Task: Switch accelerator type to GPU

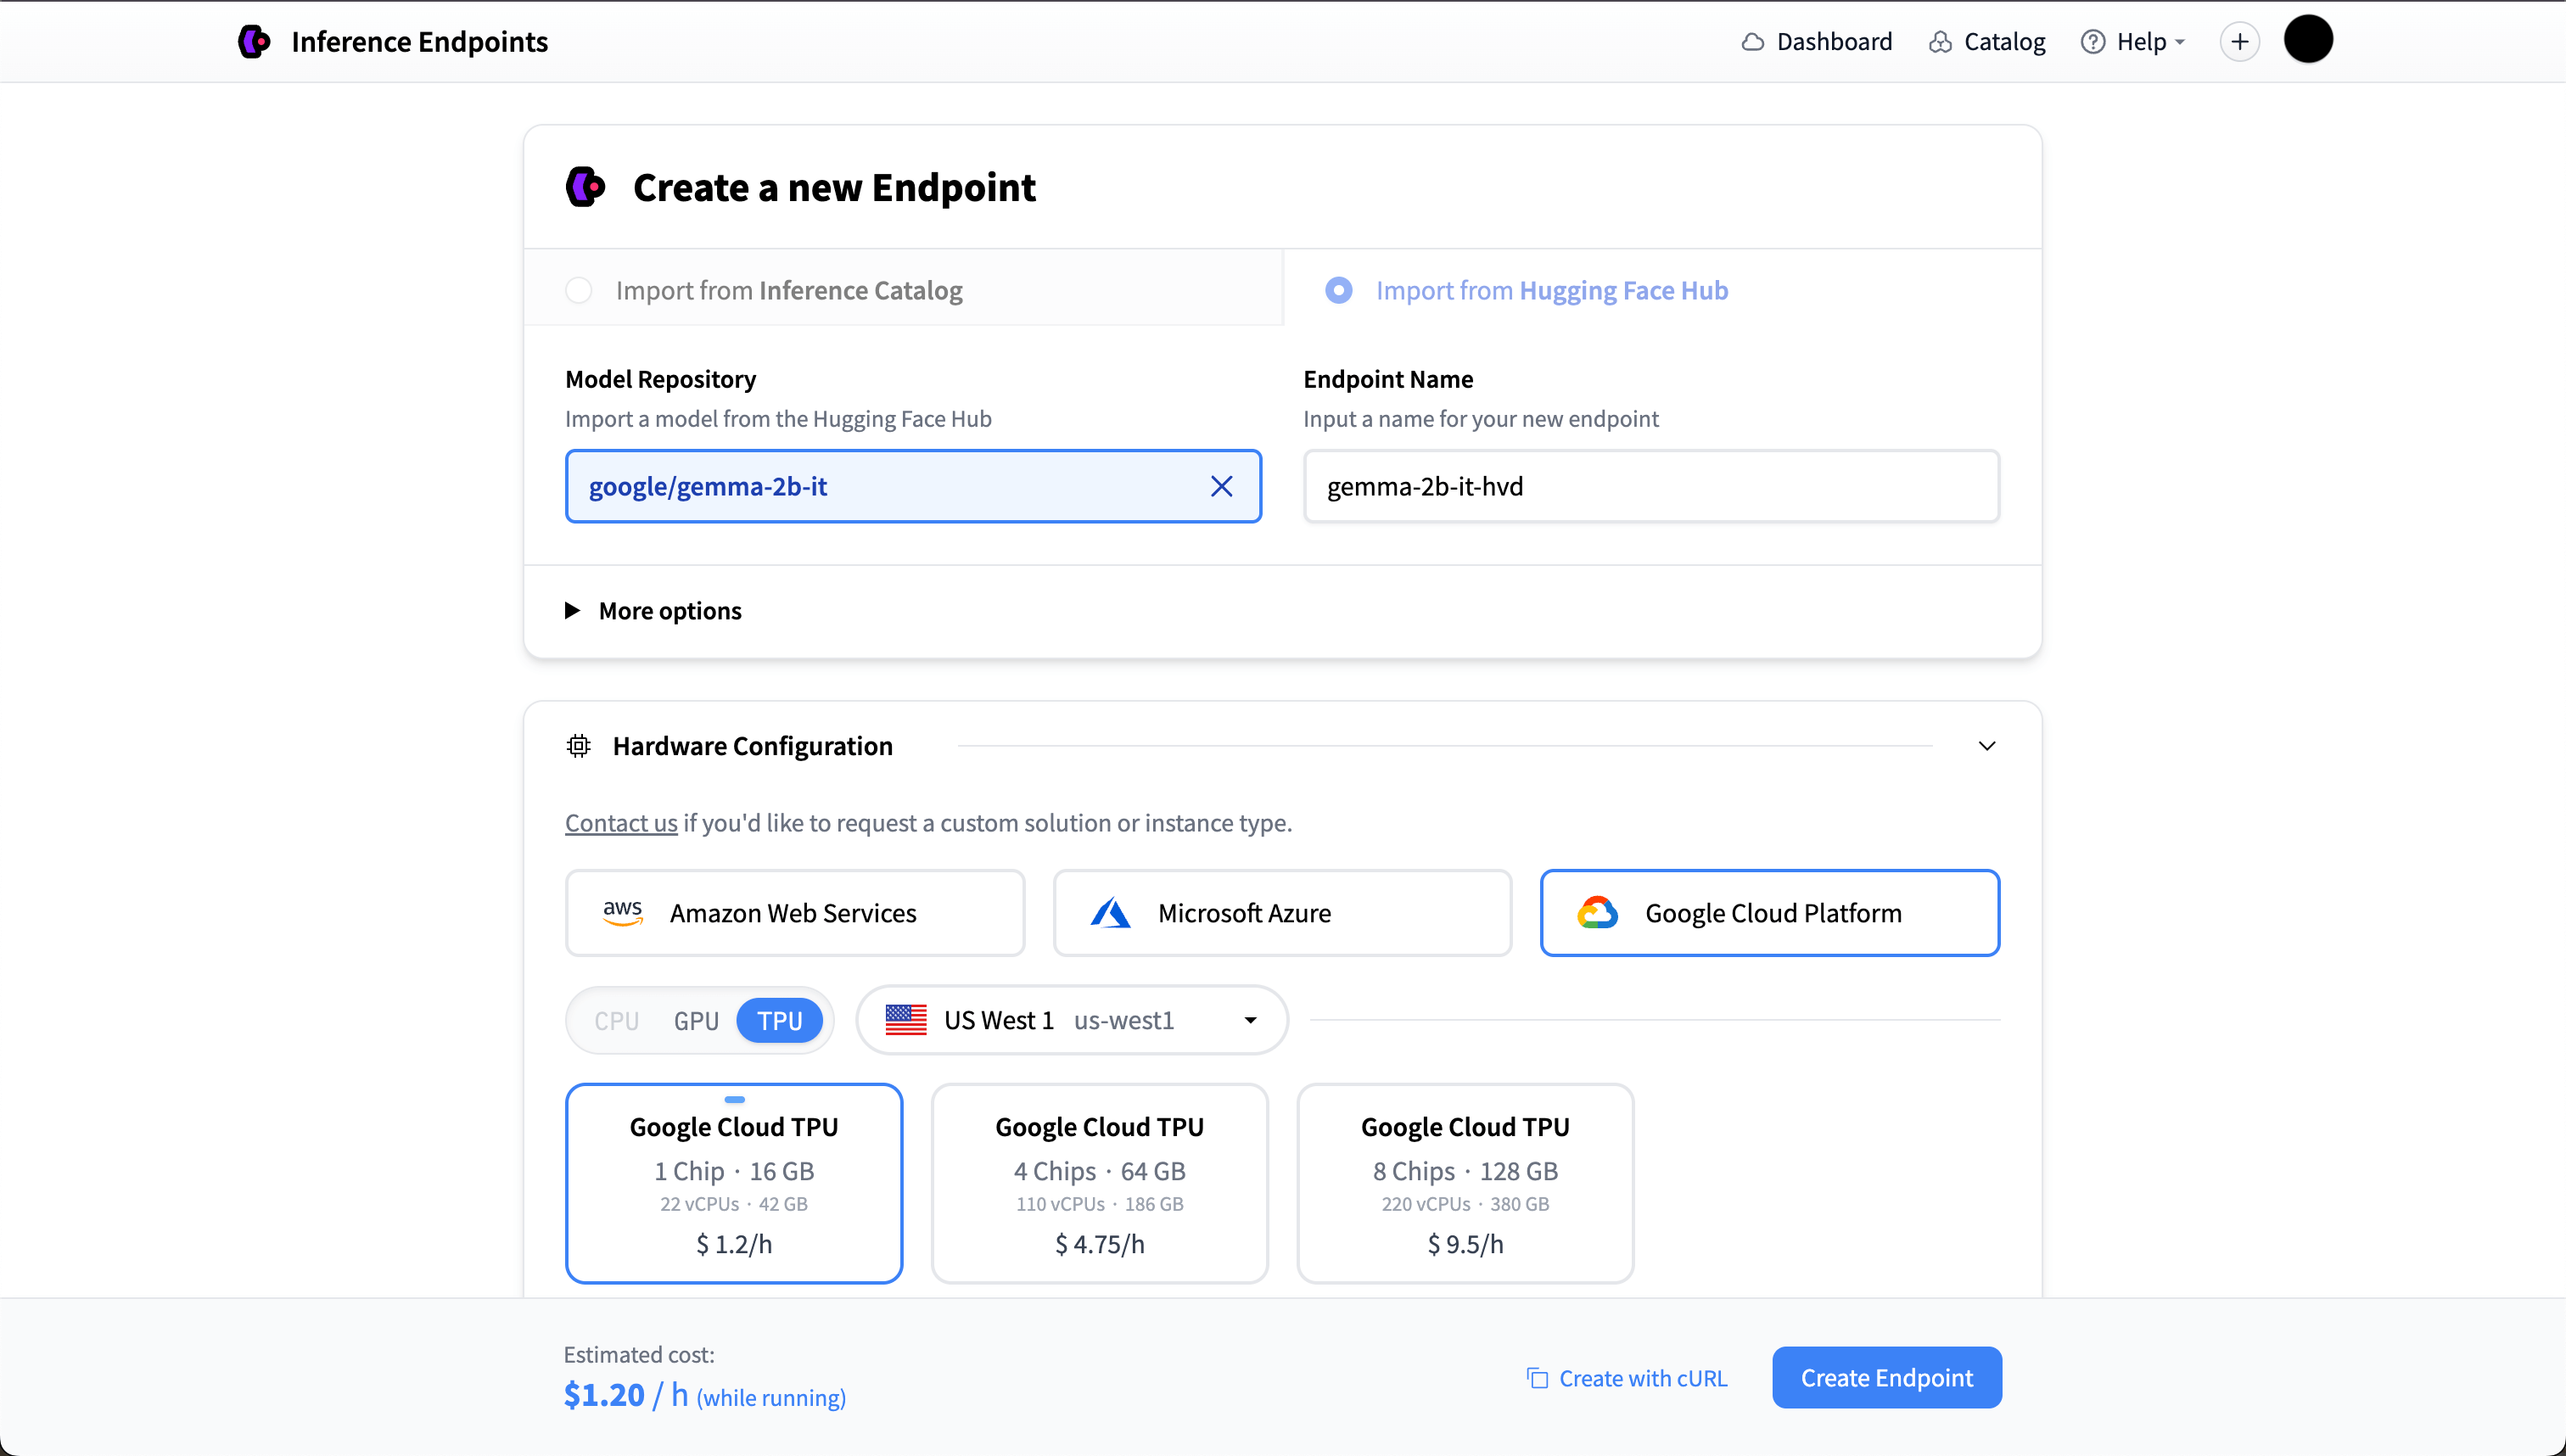Action: click(x=696, y=1019)
